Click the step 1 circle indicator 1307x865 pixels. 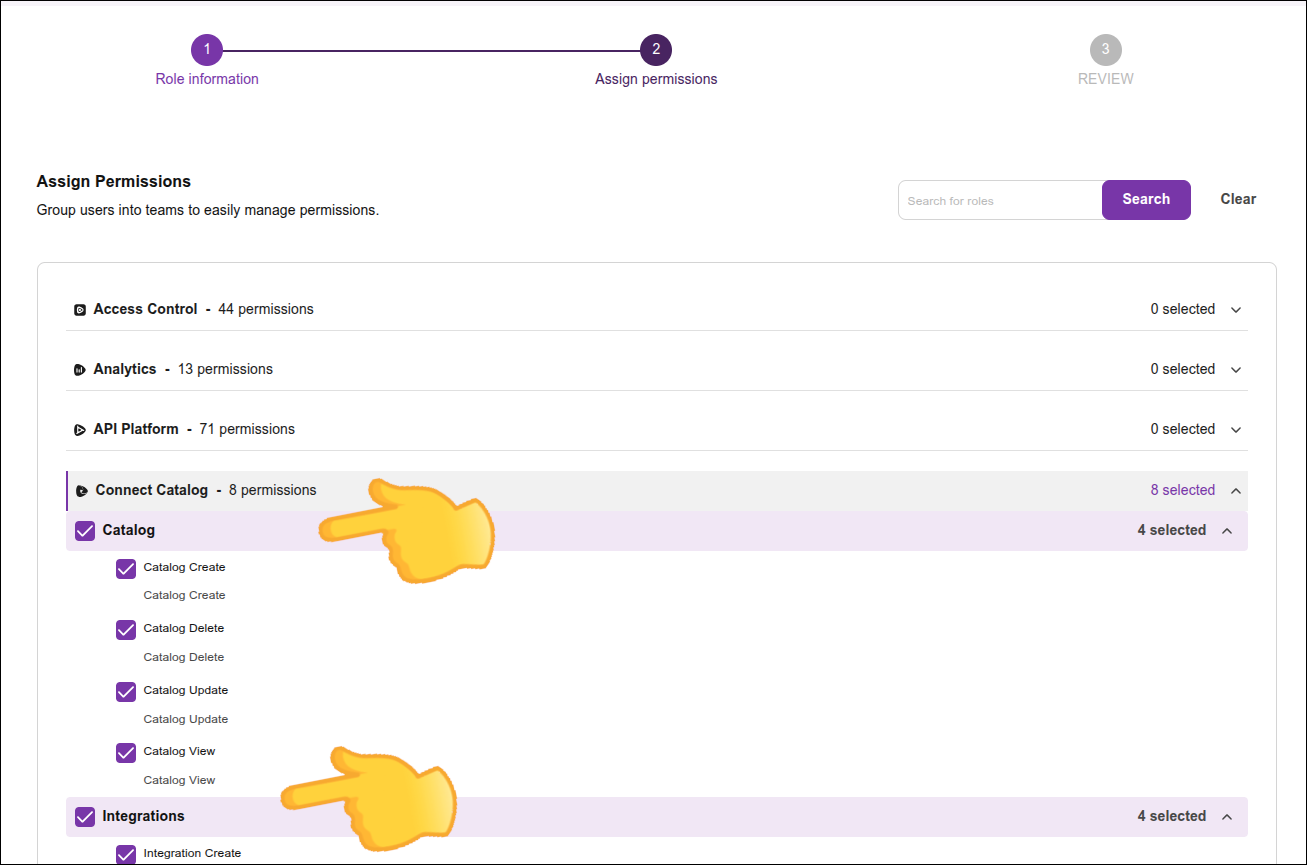[207, 49]
